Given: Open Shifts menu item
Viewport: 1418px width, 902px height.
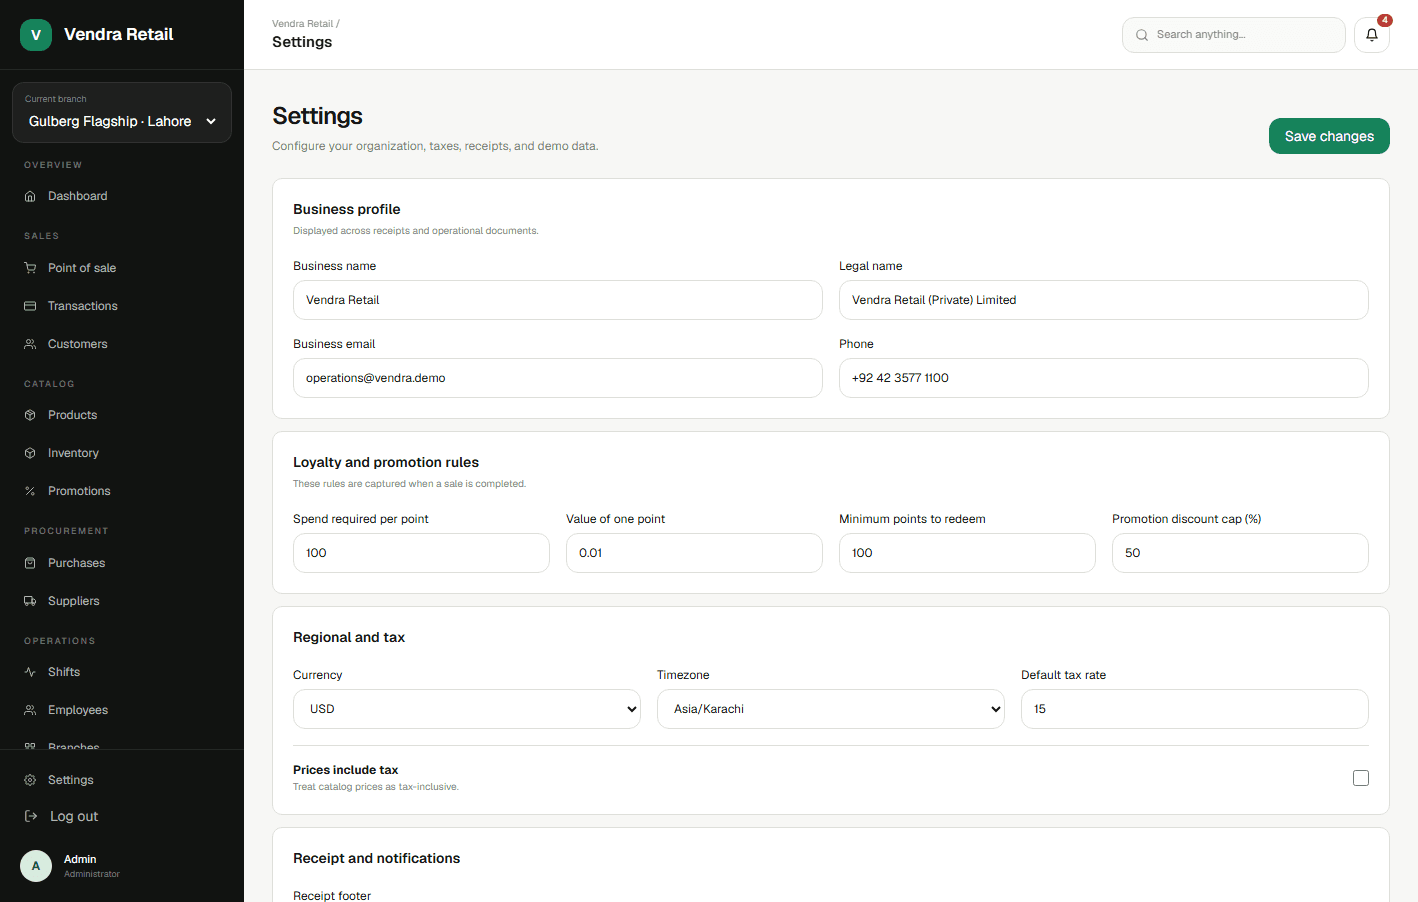Looking at the screenshot, I should coord(122,672).
